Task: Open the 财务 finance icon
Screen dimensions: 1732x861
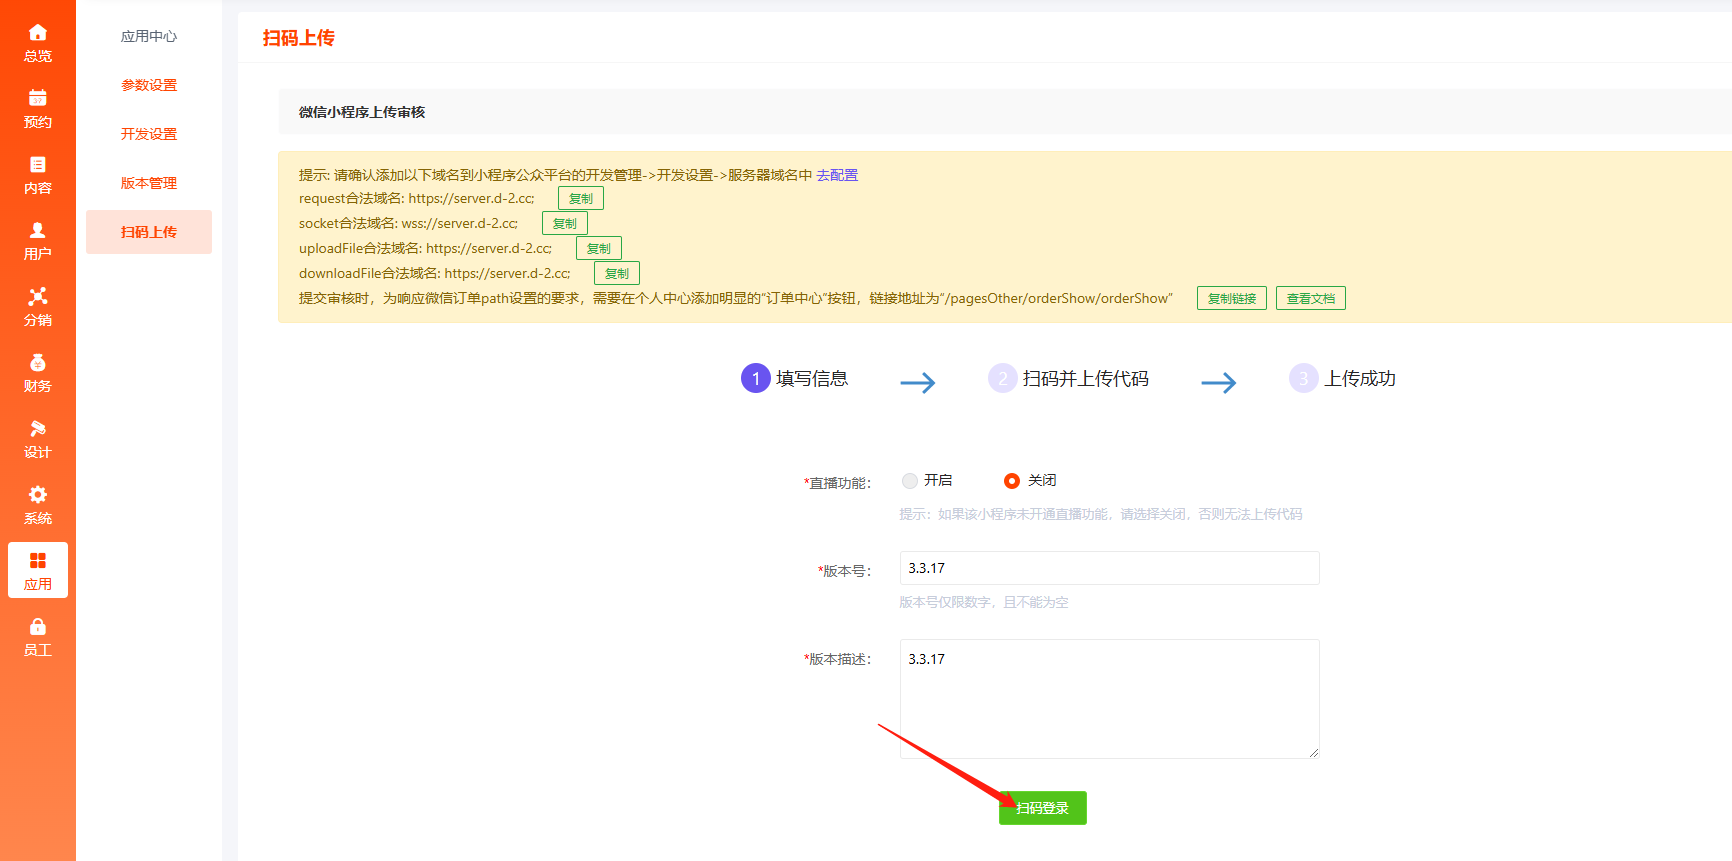Action: (x=37, y=363)
